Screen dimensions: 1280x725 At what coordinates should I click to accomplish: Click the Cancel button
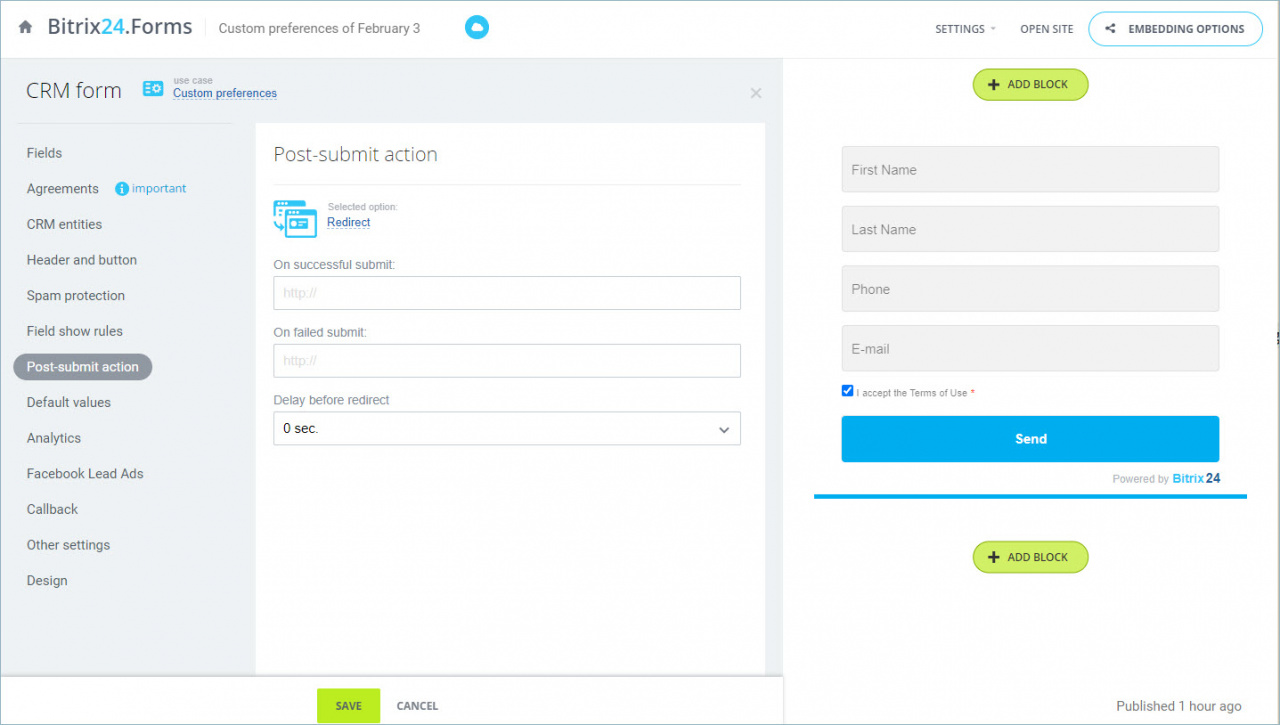417,706
